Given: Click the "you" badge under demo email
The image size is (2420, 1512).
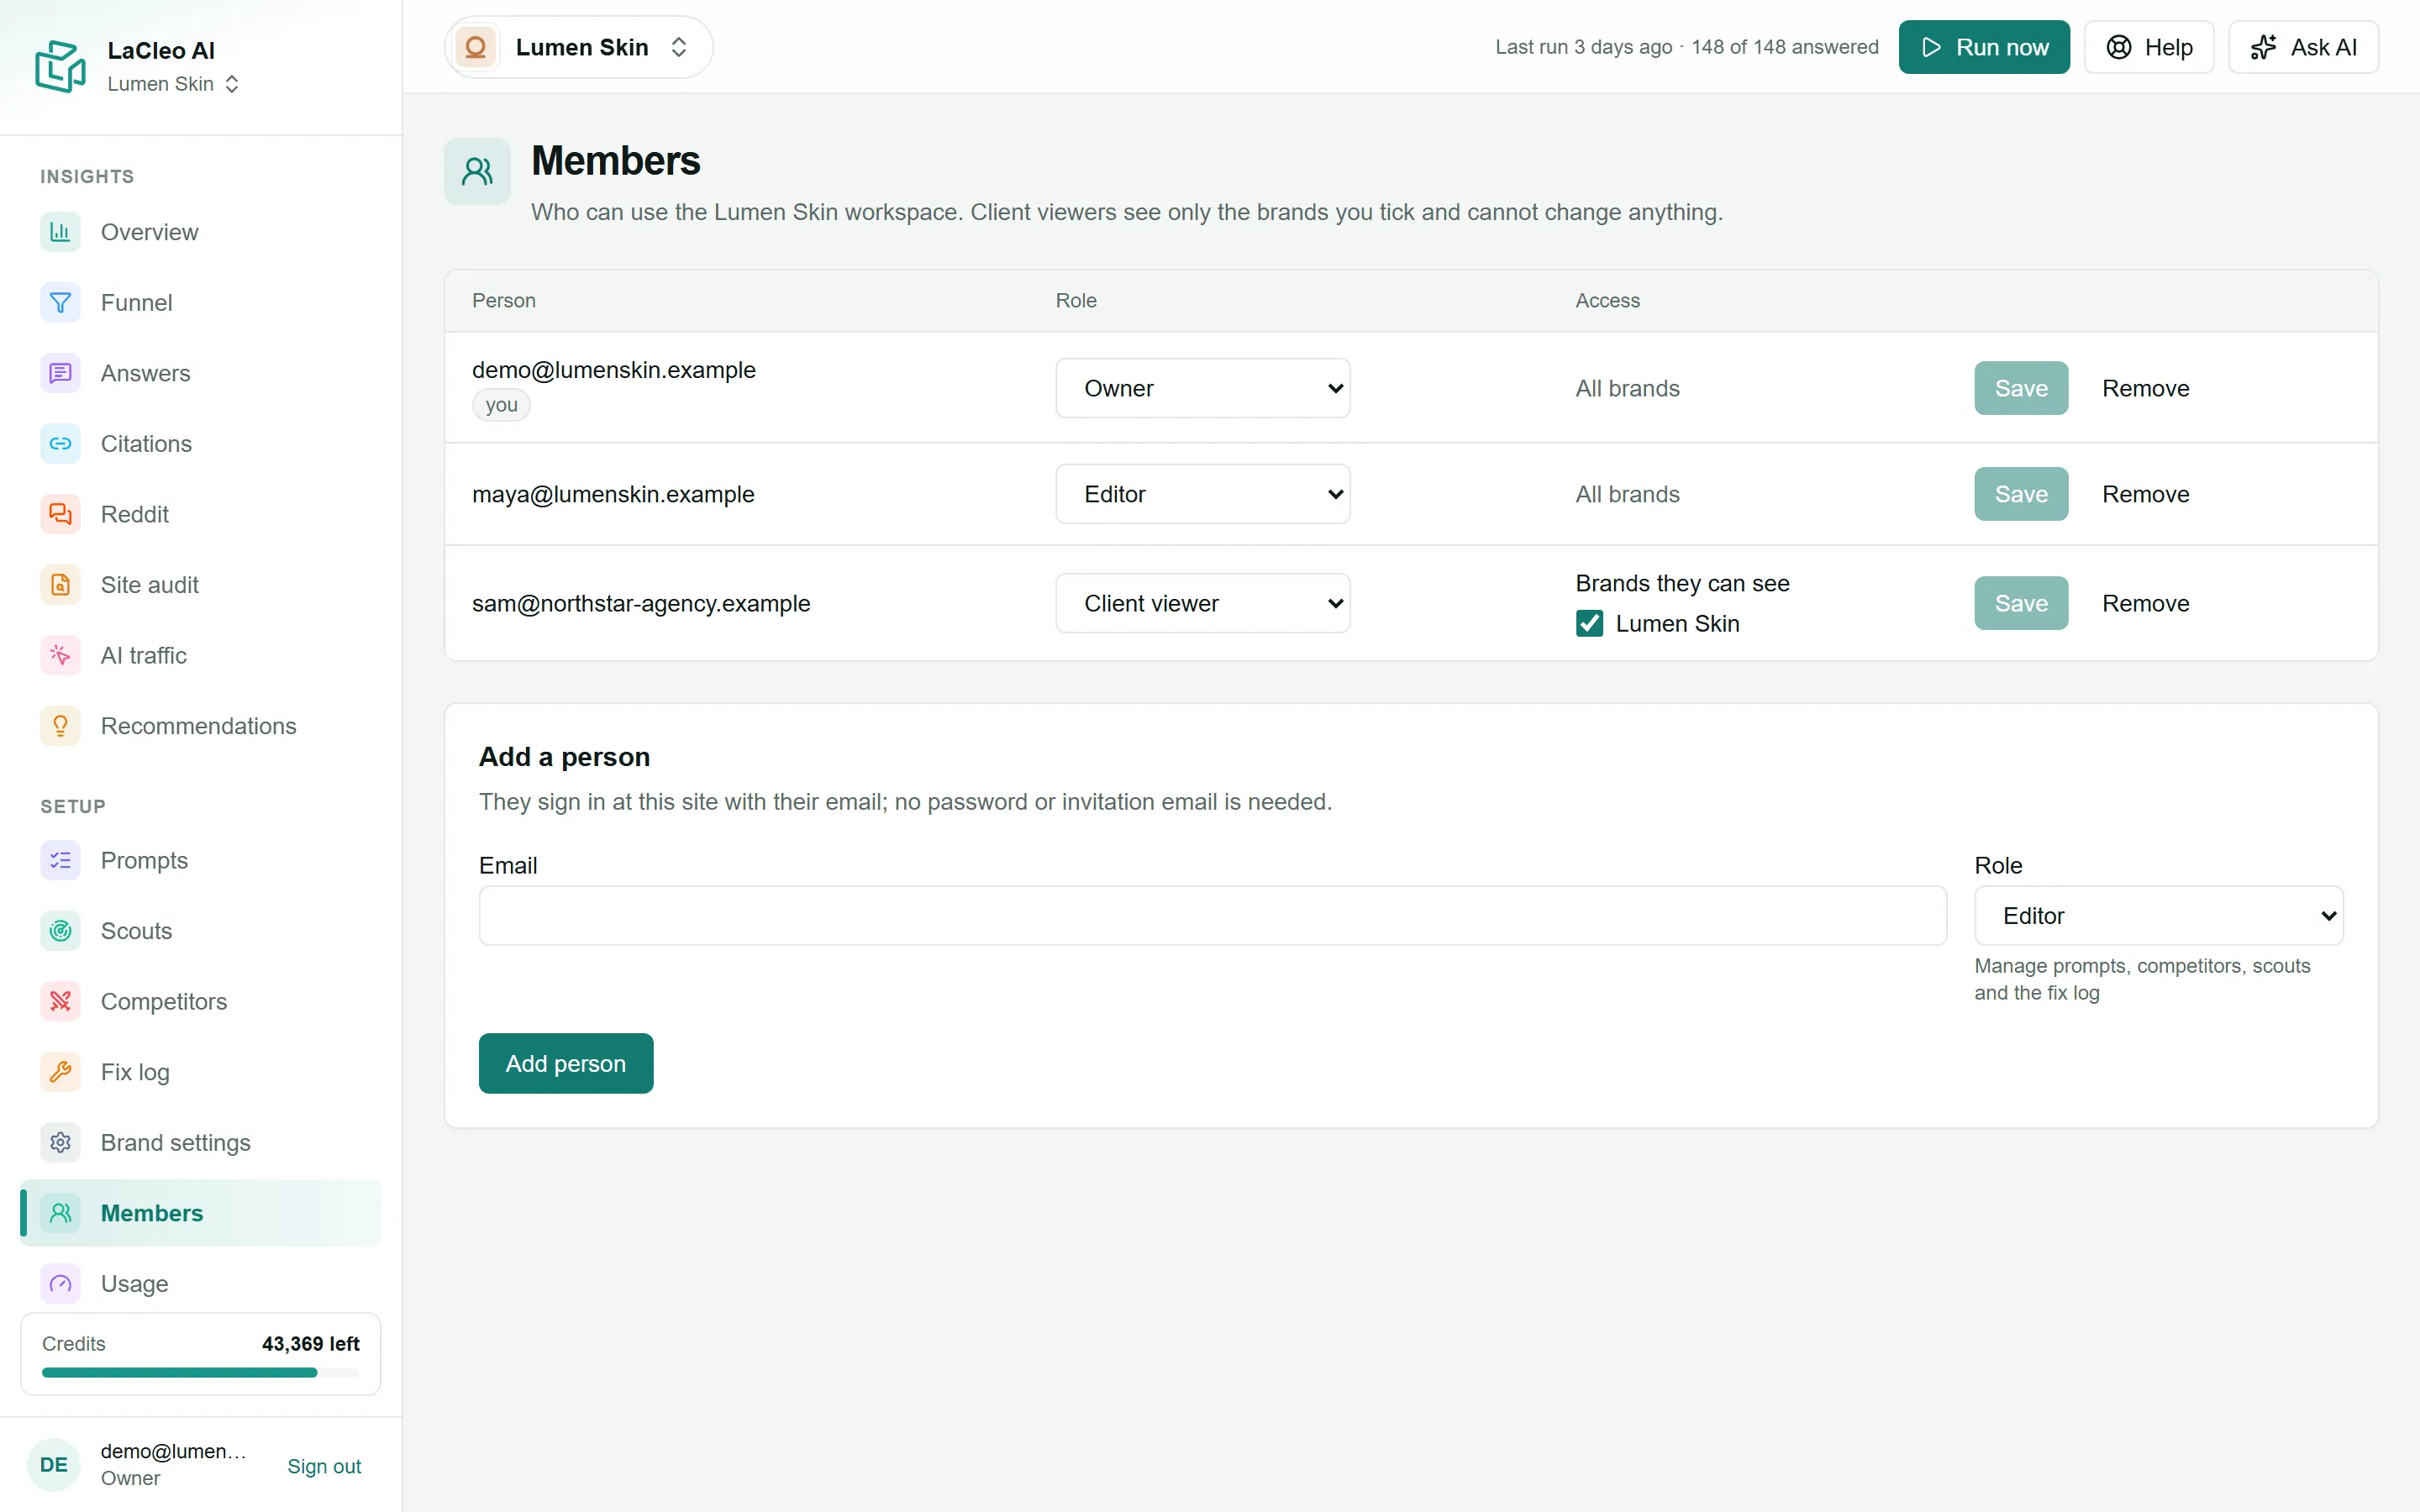Looking at the screenshot, I should (501, 405).
